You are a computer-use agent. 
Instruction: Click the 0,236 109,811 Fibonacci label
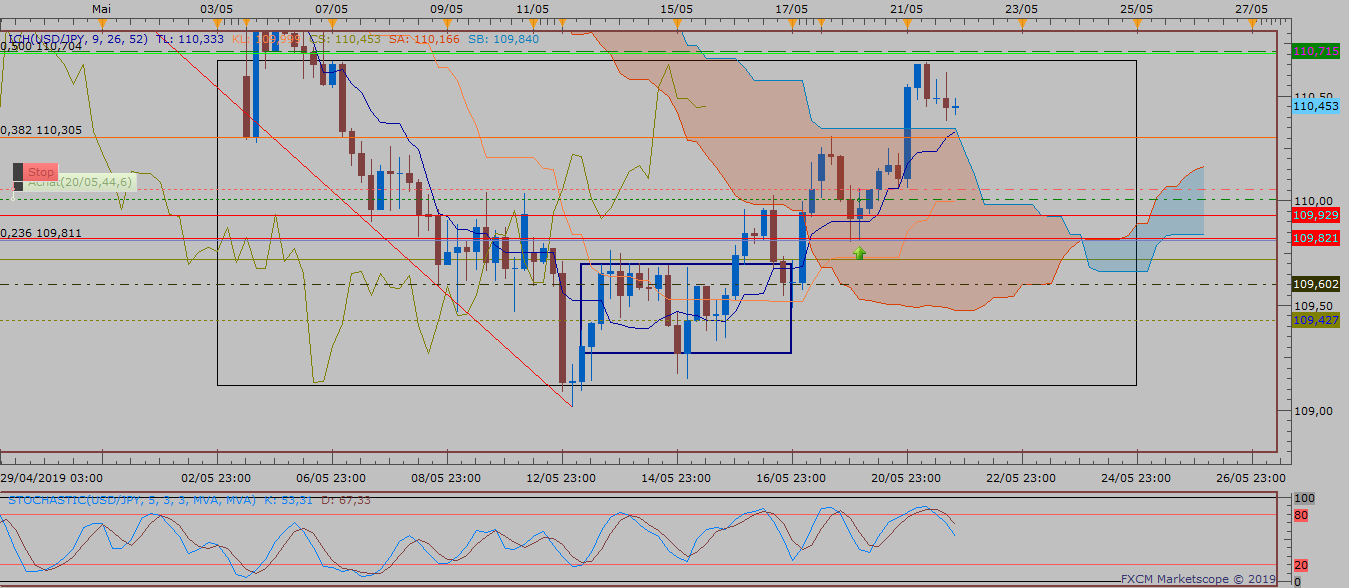click(41, 233)
